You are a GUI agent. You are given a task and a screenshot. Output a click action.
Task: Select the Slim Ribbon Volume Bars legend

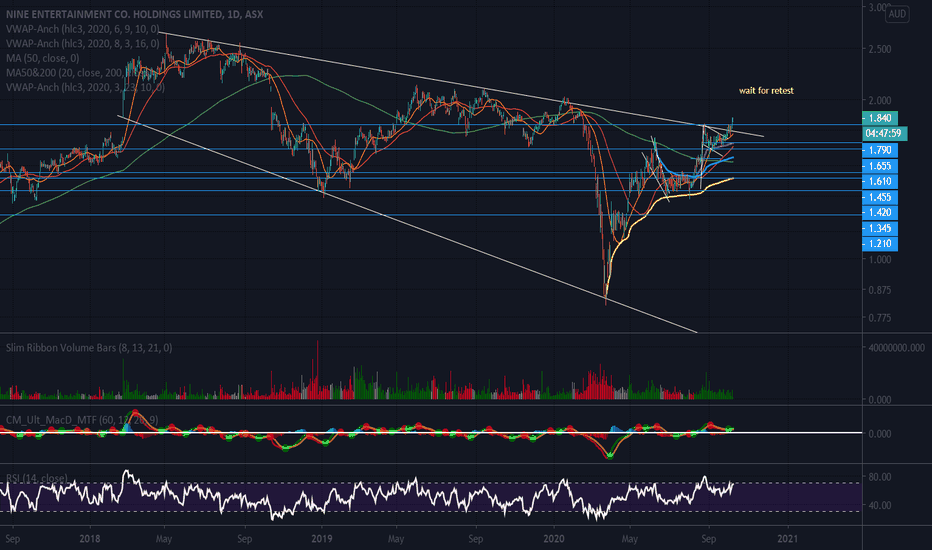point(89,347)
